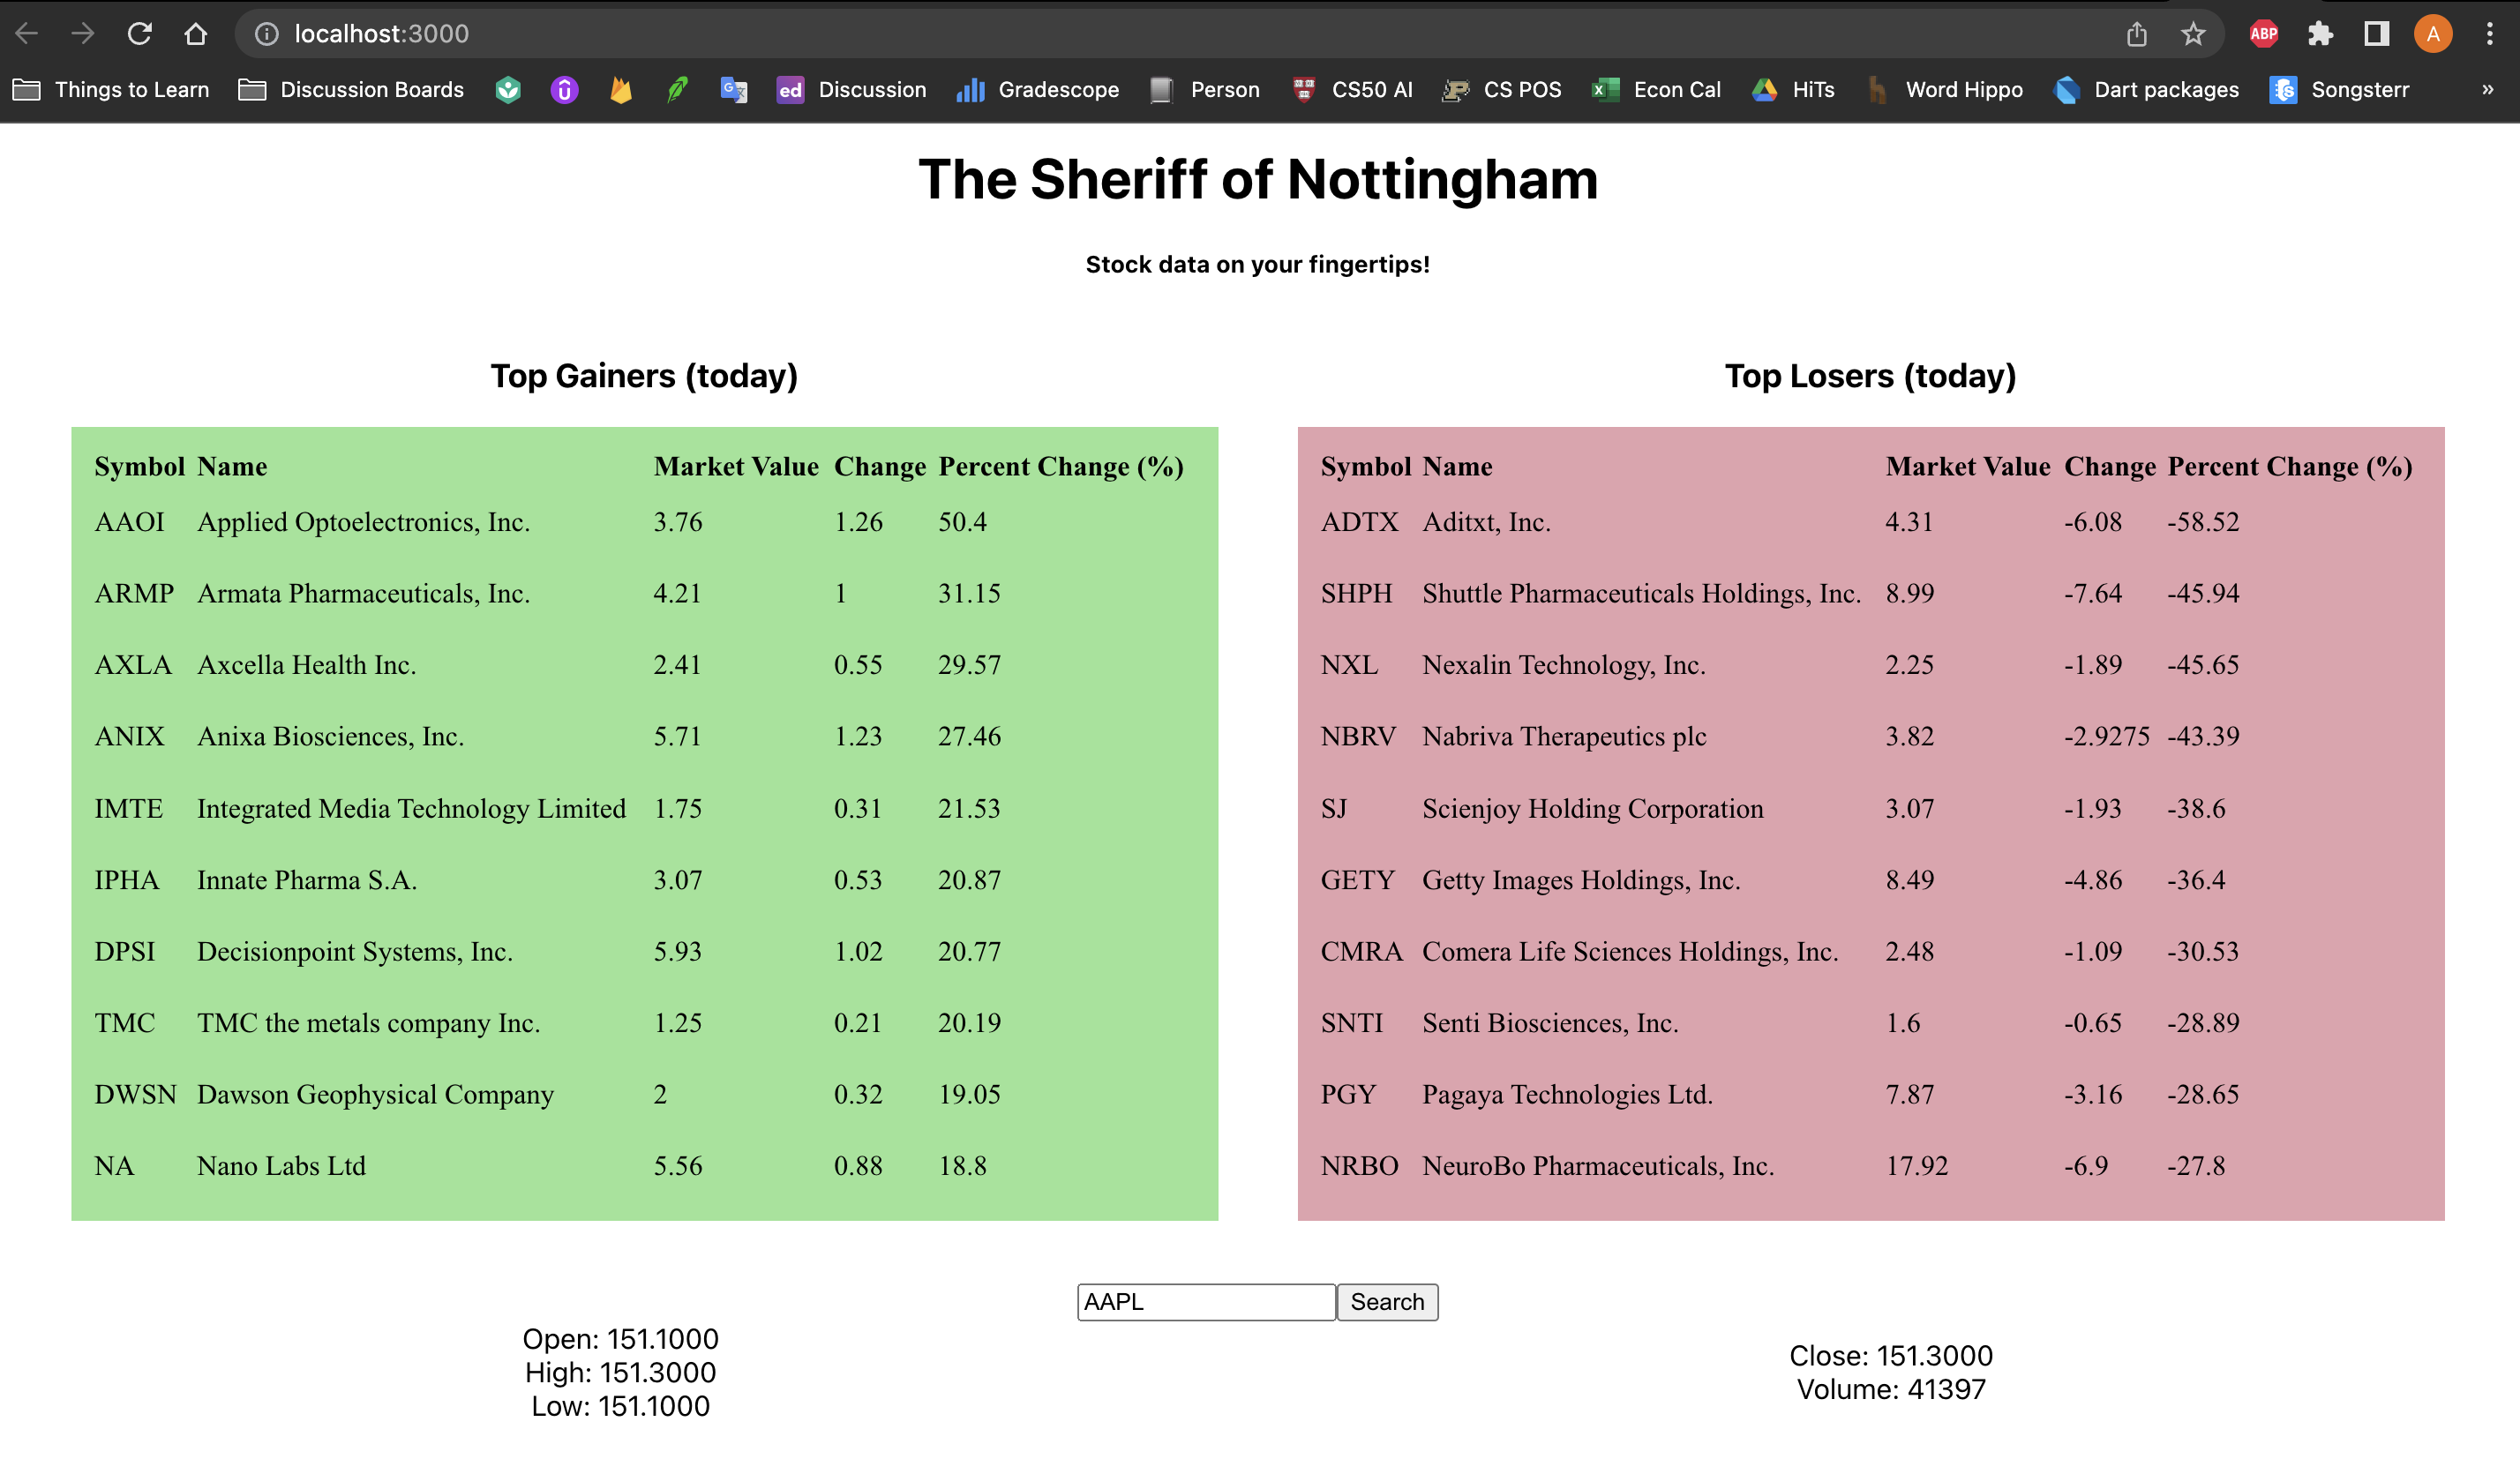2520x1459 pixels.
Task: Click the stock symbol input containing AAPL
Action: tap(1205, 1302)
